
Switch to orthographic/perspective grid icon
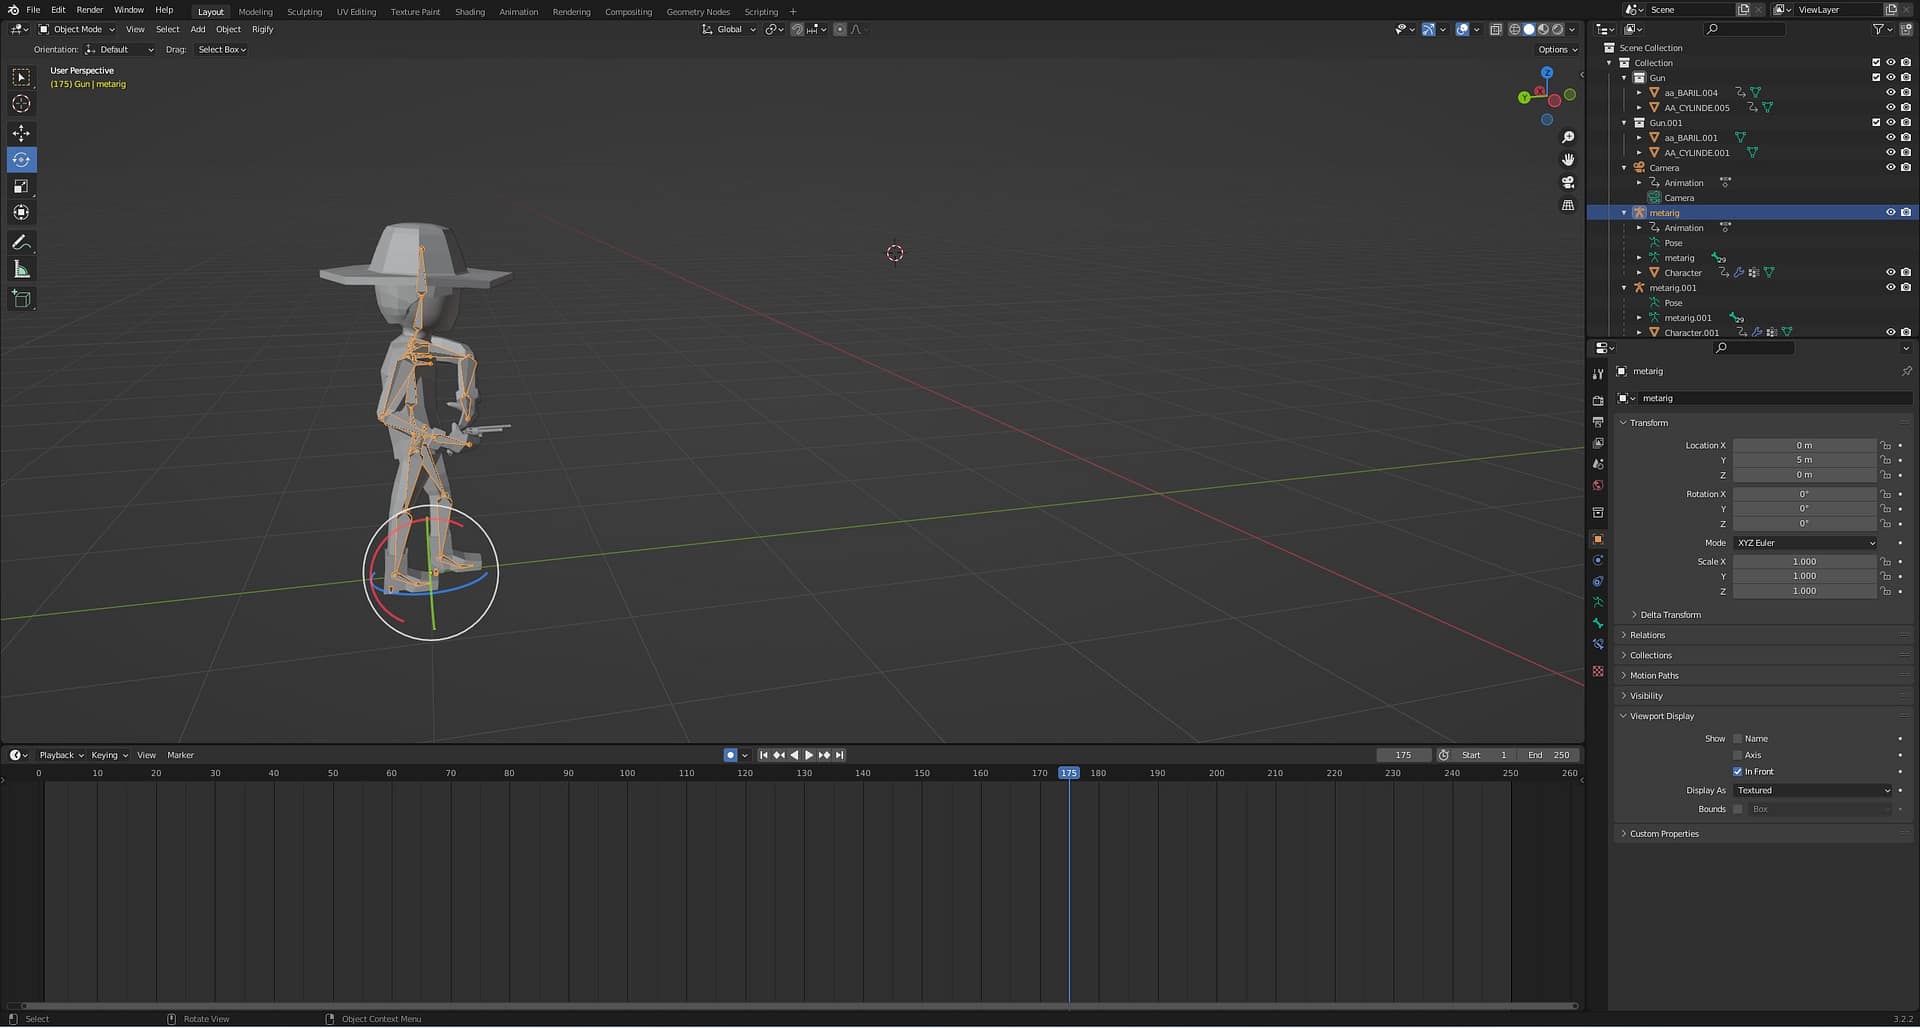pos(1568,205)
